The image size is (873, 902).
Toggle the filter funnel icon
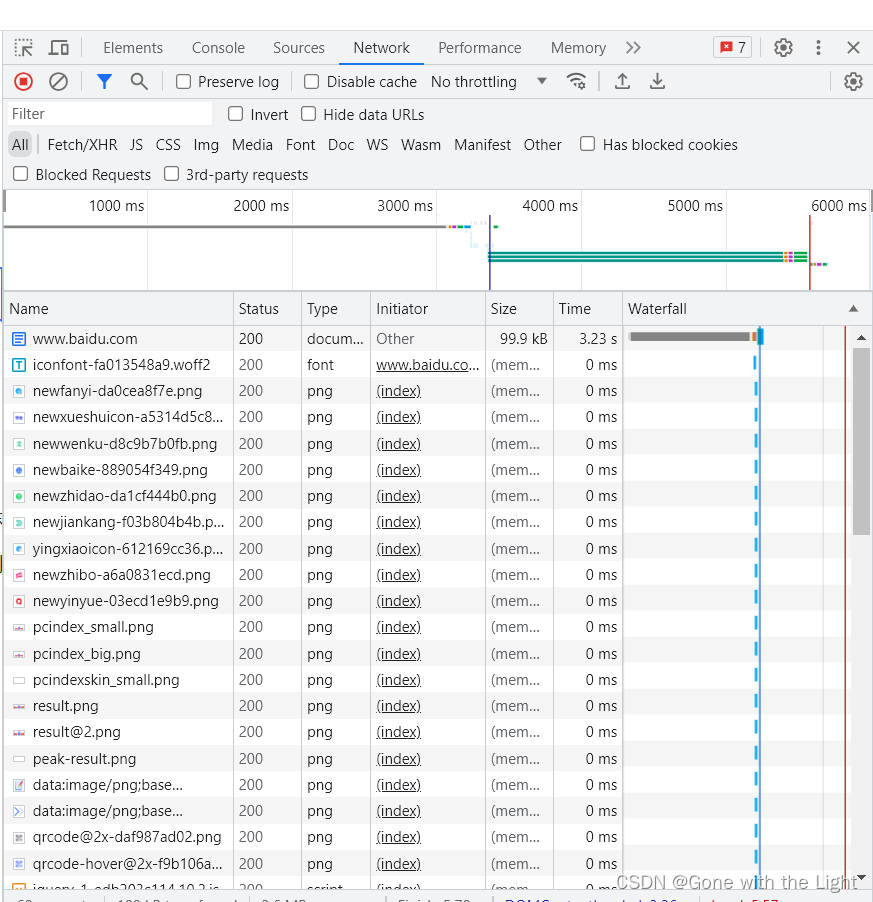[x=104, y=82]
